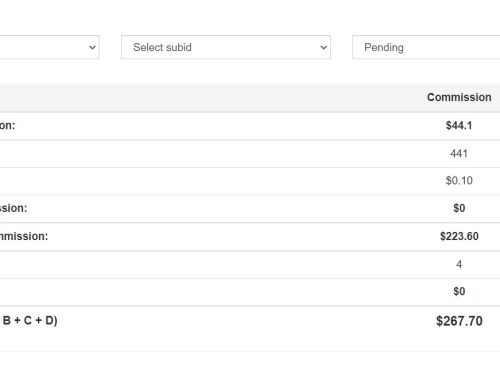
Task: Expand the partially visible leftmost dropdown
Action: click(x=49, y=47)
